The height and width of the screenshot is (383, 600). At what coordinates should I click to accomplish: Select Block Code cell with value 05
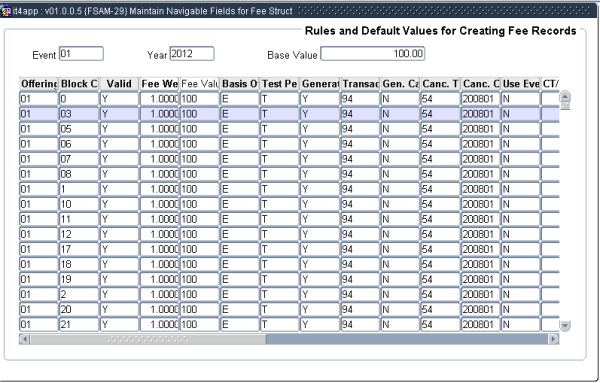[79, 129]
